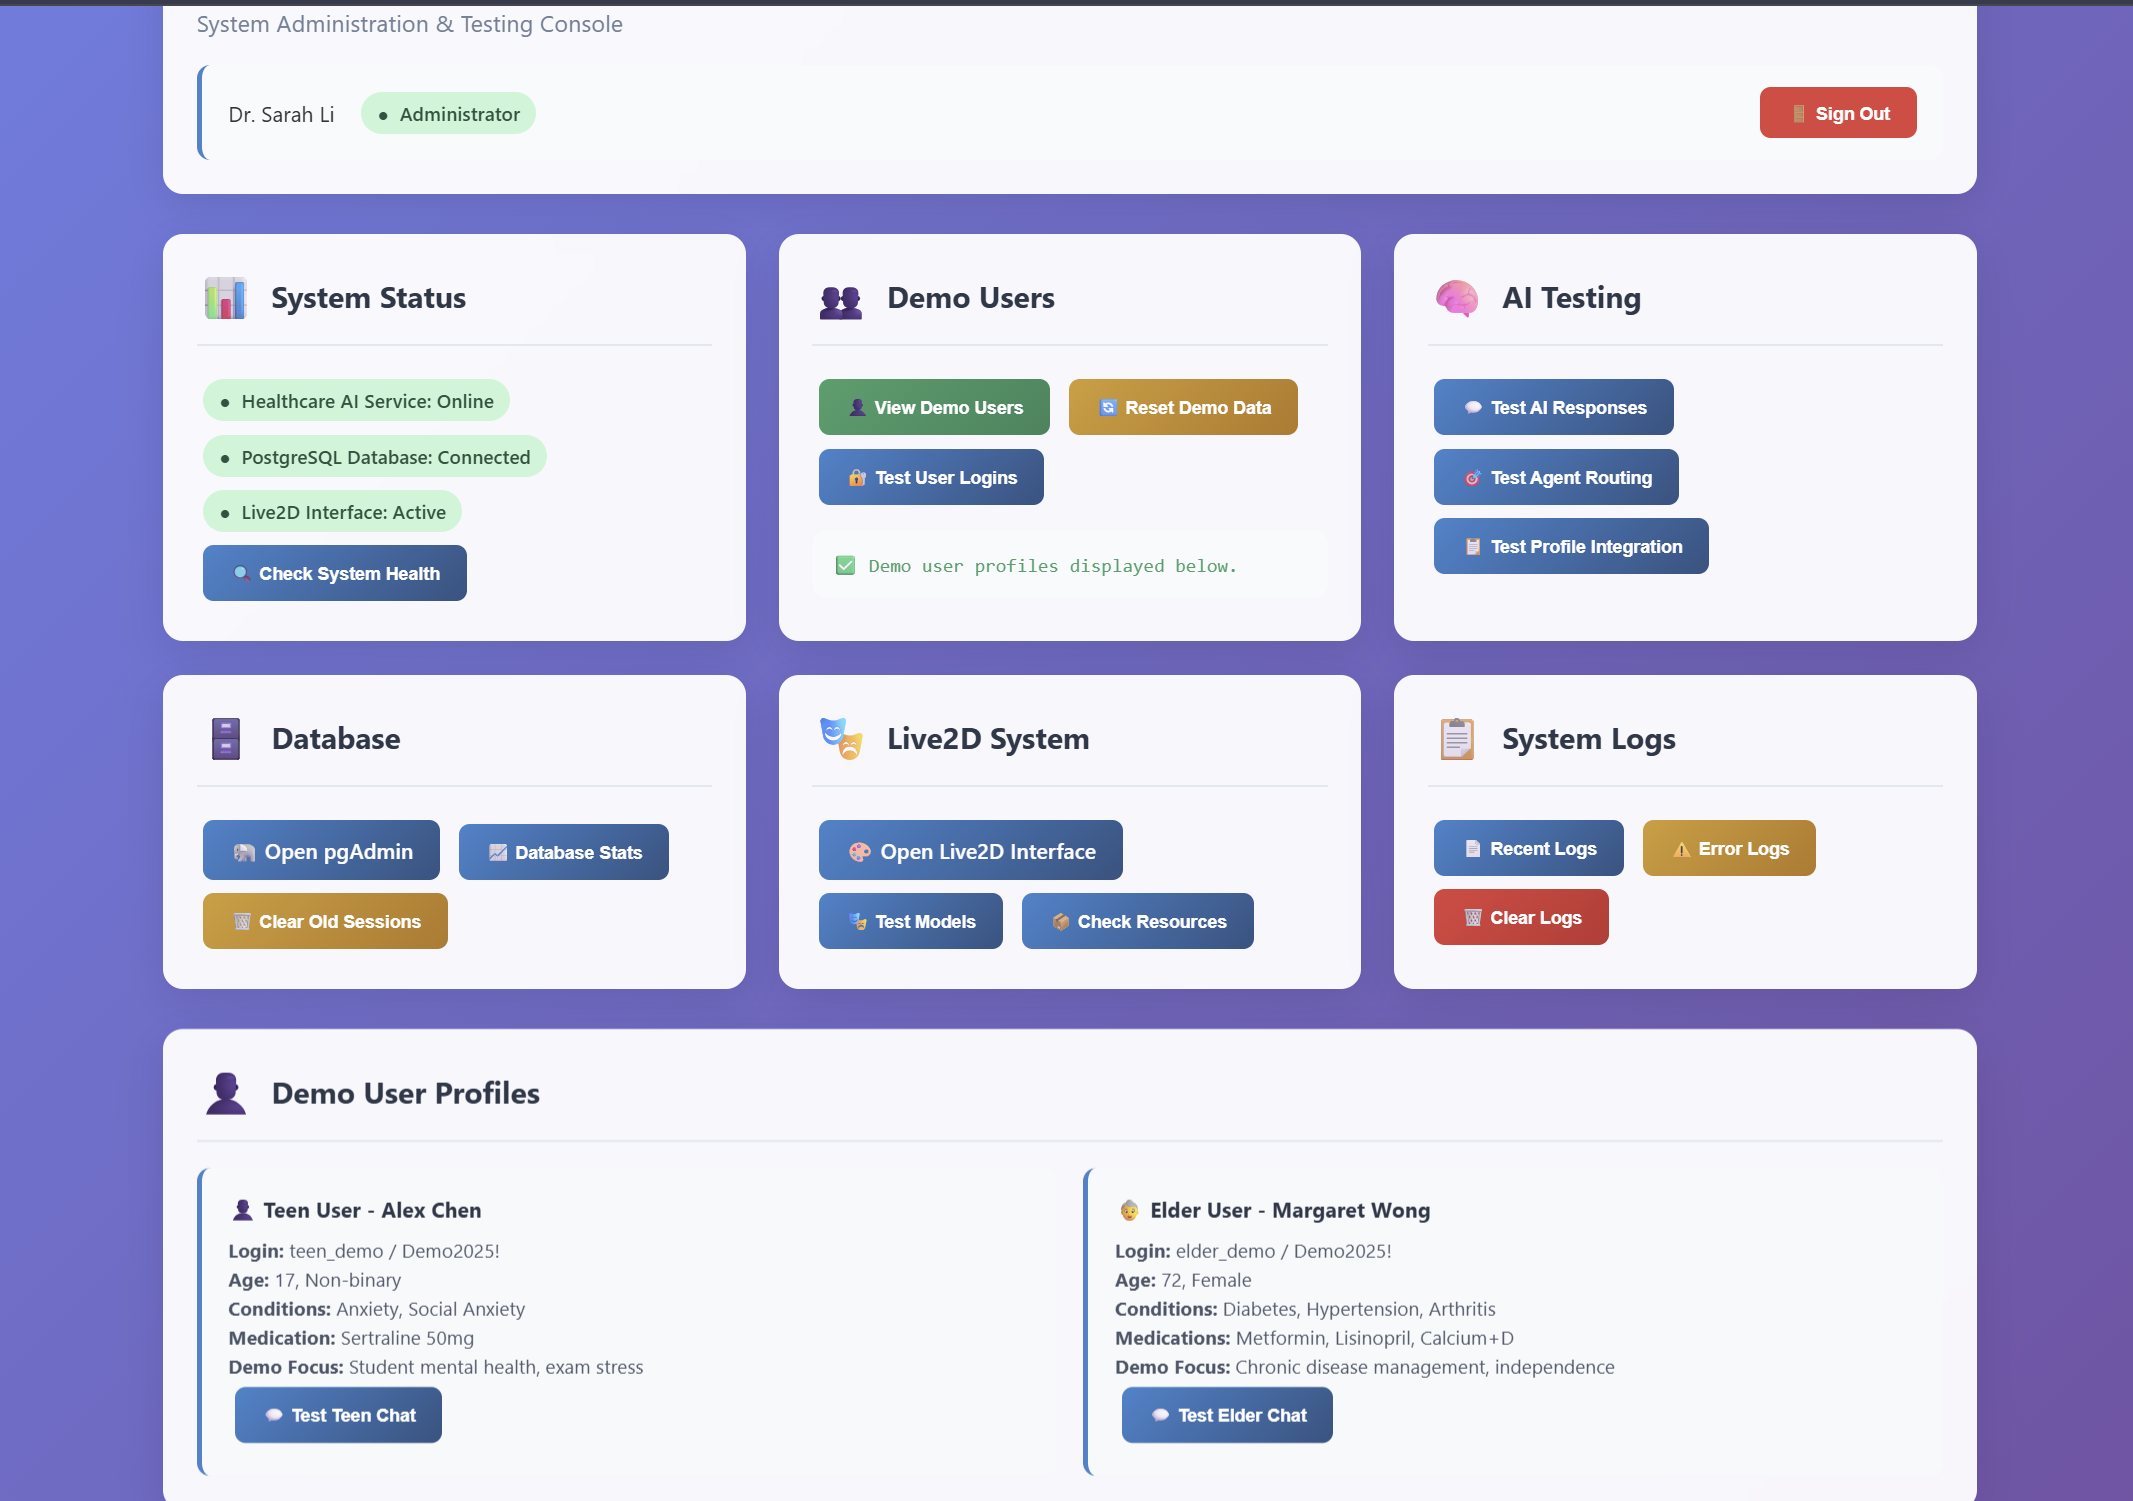2133x1501 pixels.
Task: Open pgAdmin from Database card
Action: pos(321,851)
